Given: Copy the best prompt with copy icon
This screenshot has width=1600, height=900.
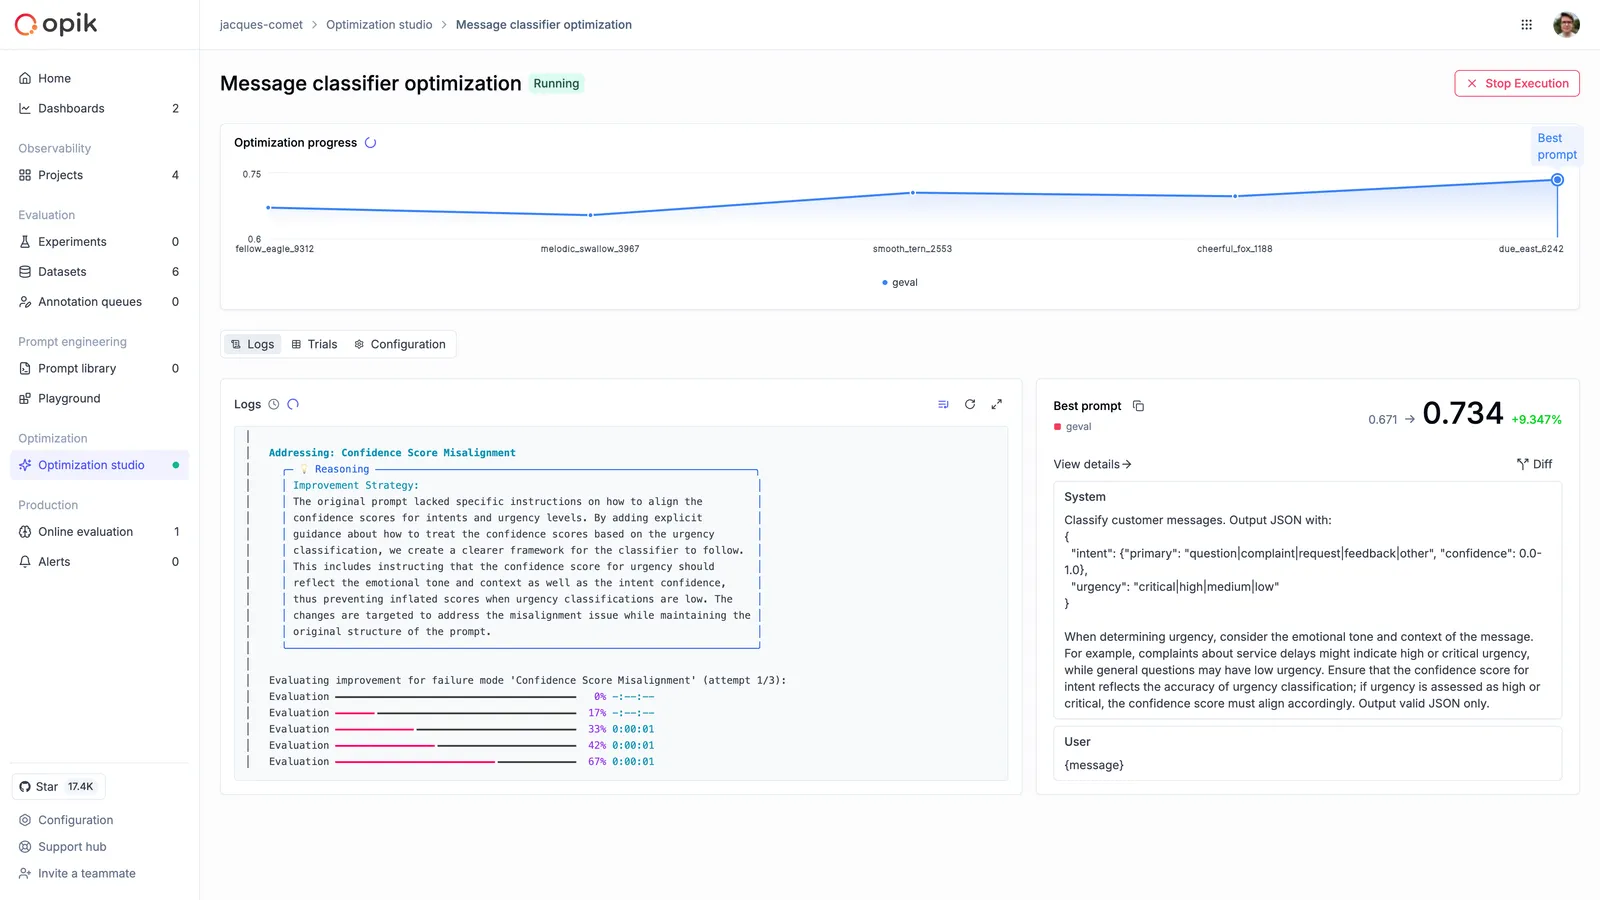Looking at the screenshot, I should 1138,406.
